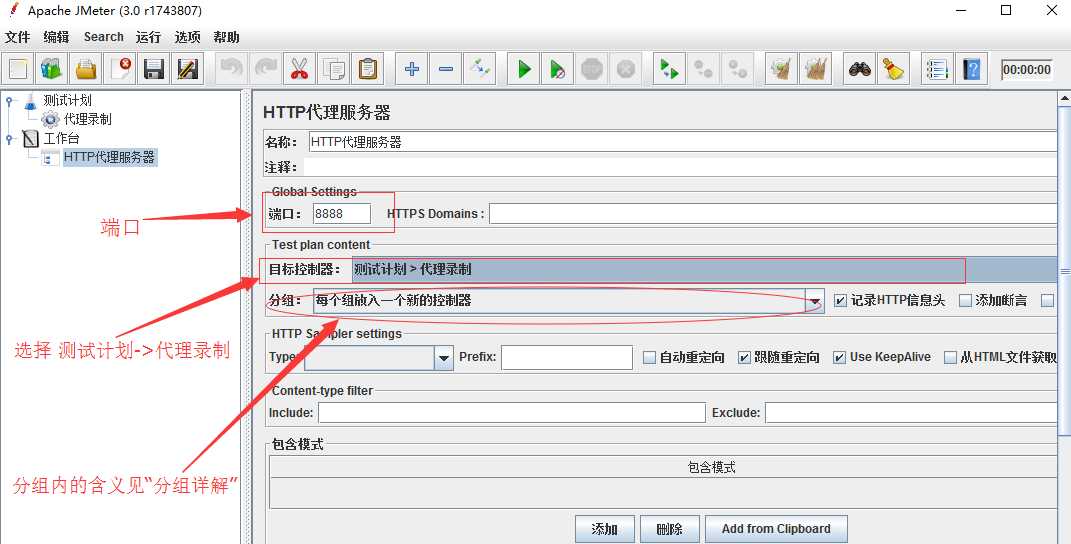
Task: Click the Include content-type field
Action: click(x=512, y=413)
